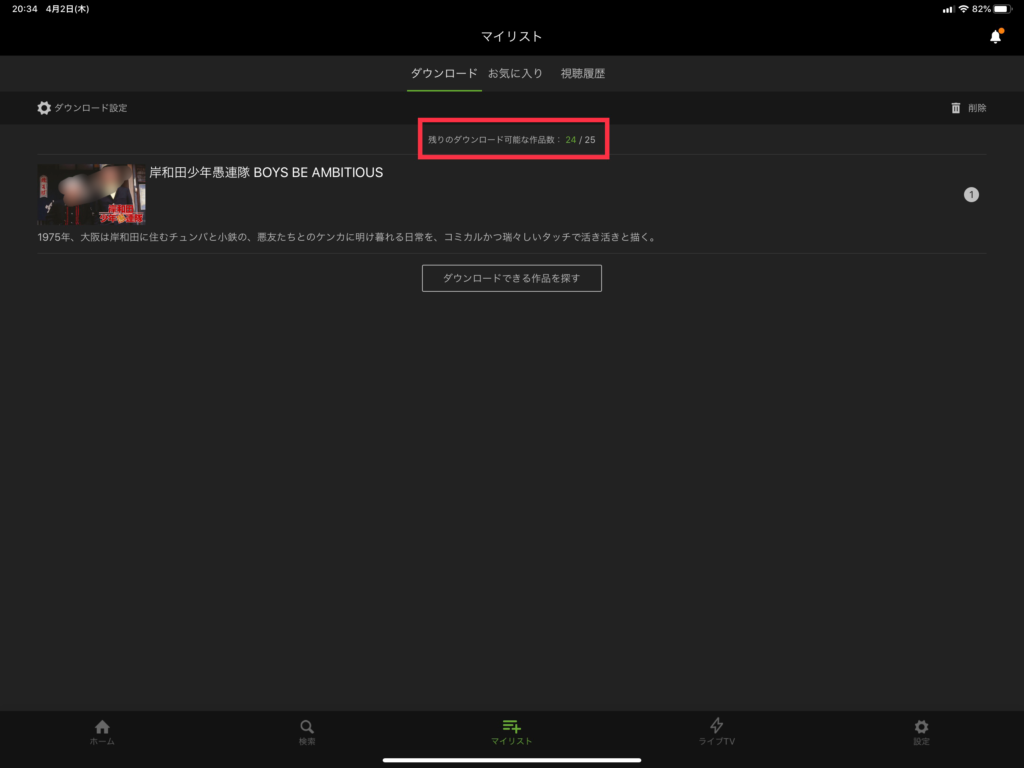
Task: Switch to the お気に入り tab
Action: coord(515,73)
